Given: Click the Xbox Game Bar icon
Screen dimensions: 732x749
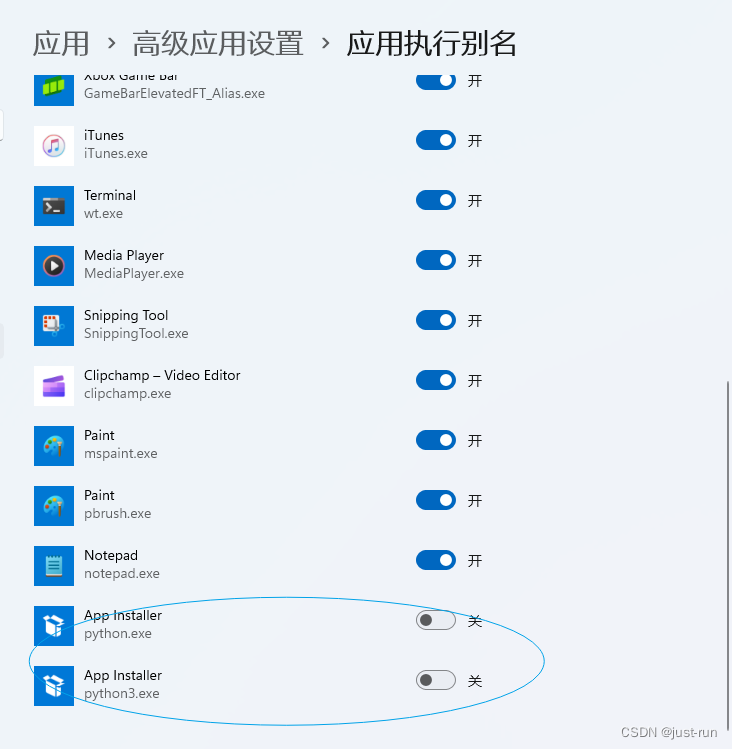Looking at the screenshot, I should coord(54,90).
